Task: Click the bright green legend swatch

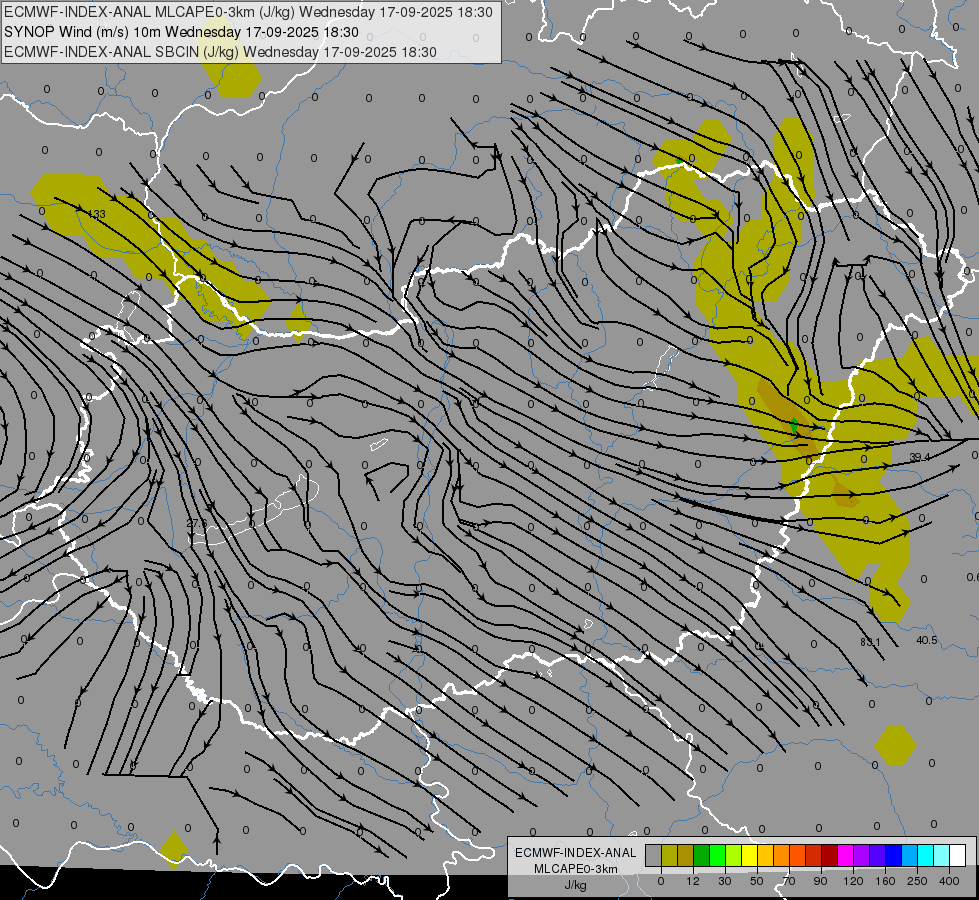Action: [717, 855]
